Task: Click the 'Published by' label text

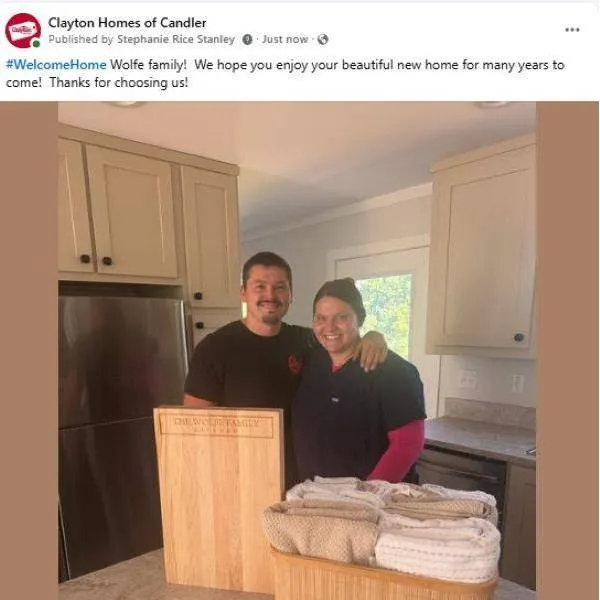Action: 80,39
